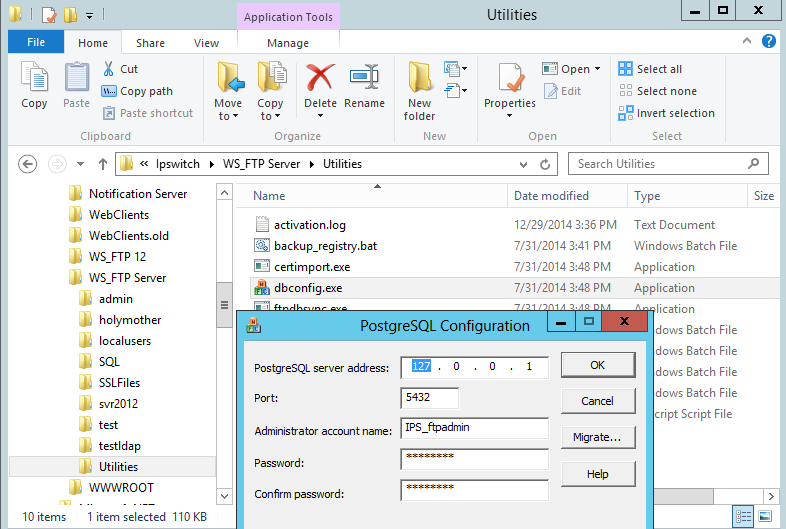This screenshot has height=529, width=786.
Task: Switch to large icons view in status bar
Action: click(765, 516)
